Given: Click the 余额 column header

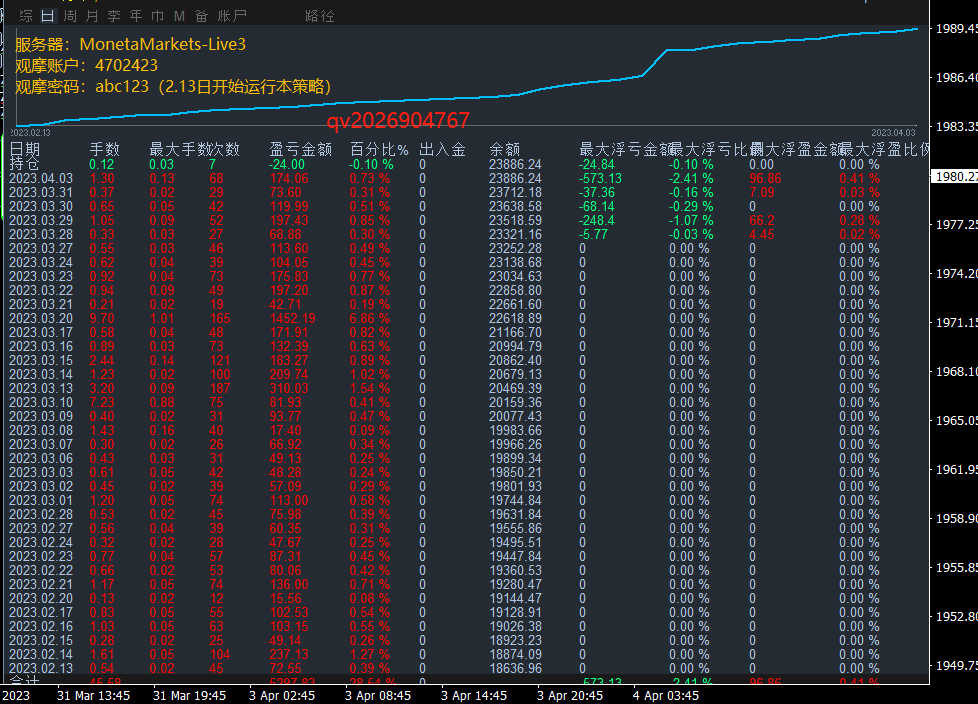Looking at the screenshot, I should point(505,150).
